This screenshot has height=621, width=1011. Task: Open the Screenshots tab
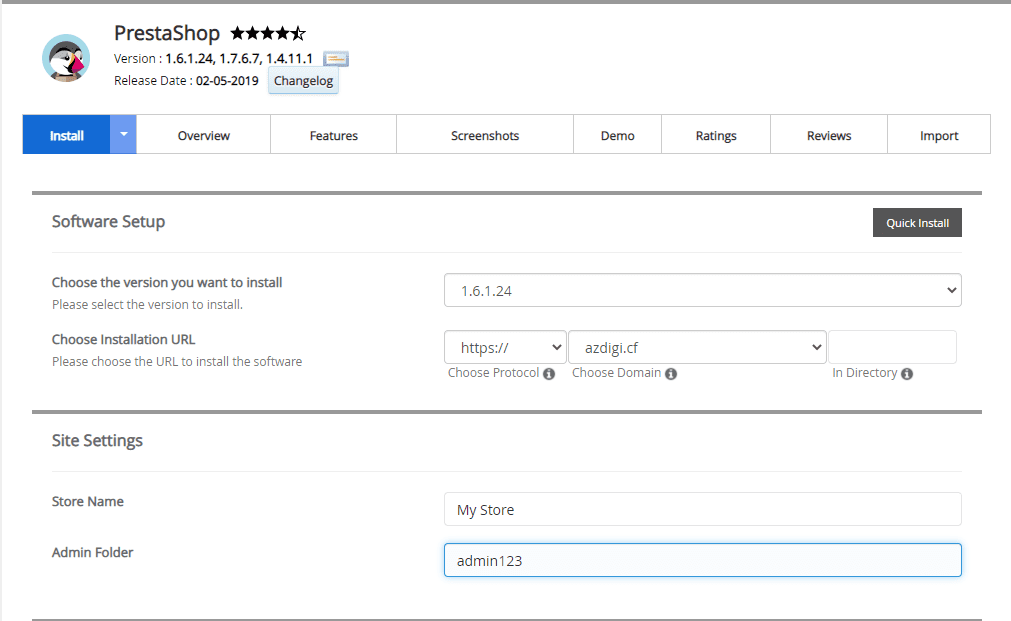coord(485,135)
